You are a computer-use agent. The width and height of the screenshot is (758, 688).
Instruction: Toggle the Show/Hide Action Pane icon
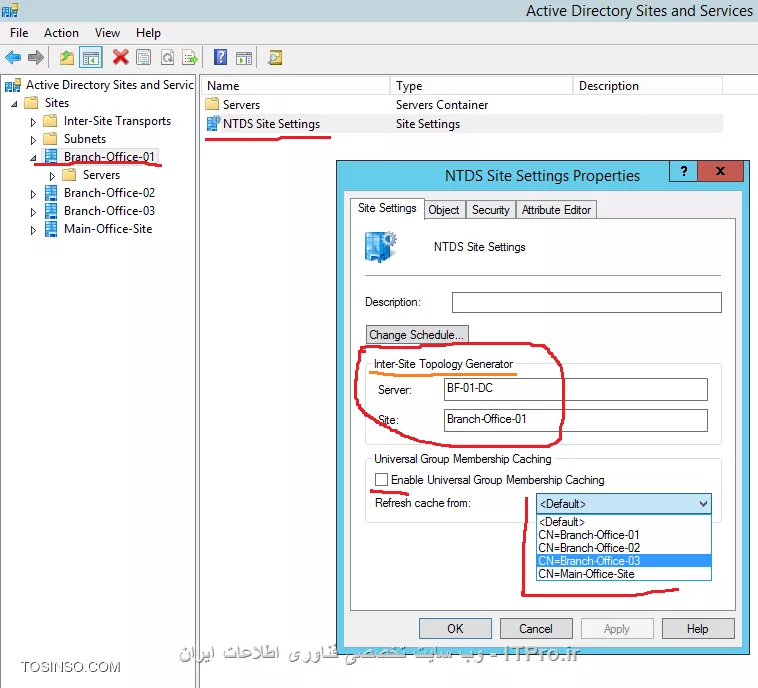[x=244, y=58]
